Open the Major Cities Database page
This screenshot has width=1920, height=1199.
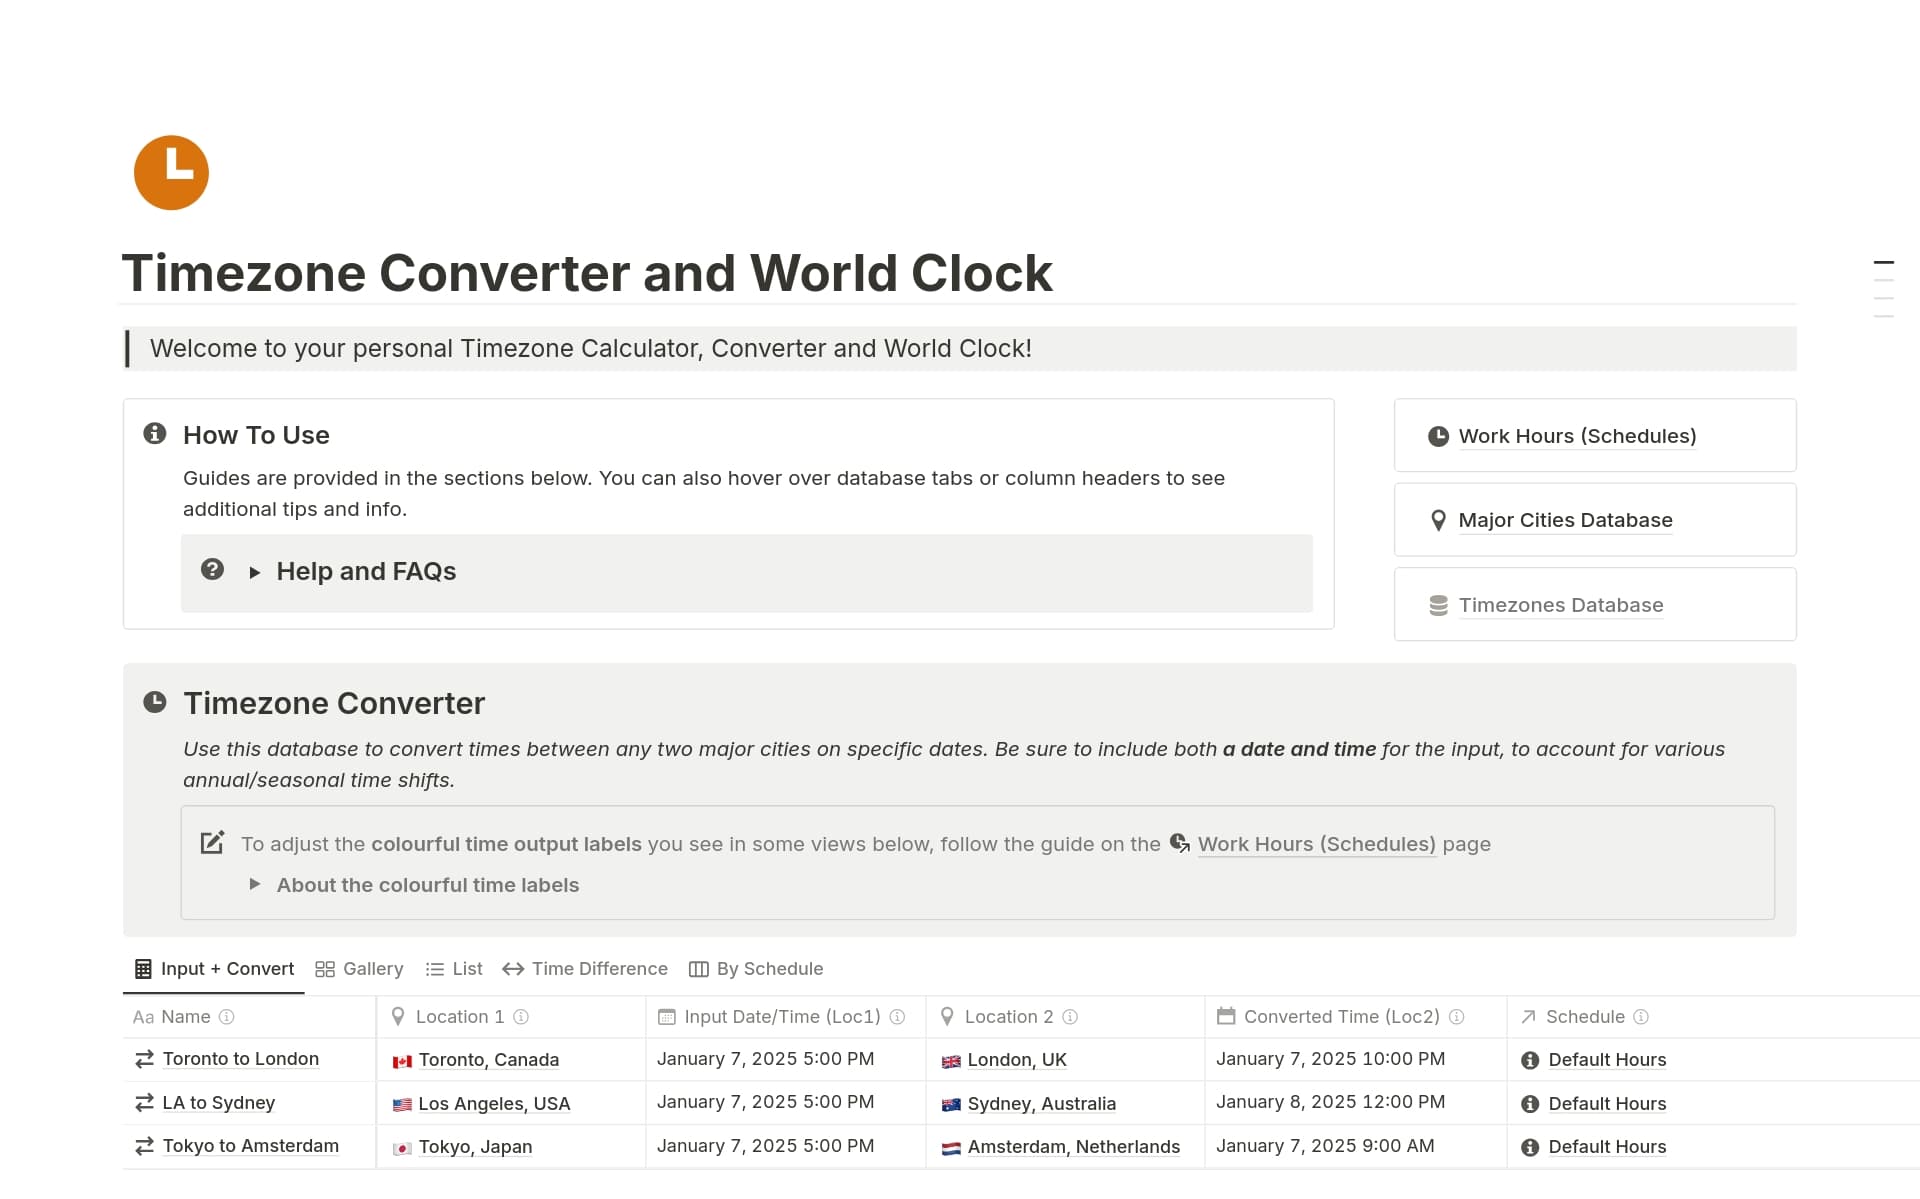click(x=1565, y=520)
